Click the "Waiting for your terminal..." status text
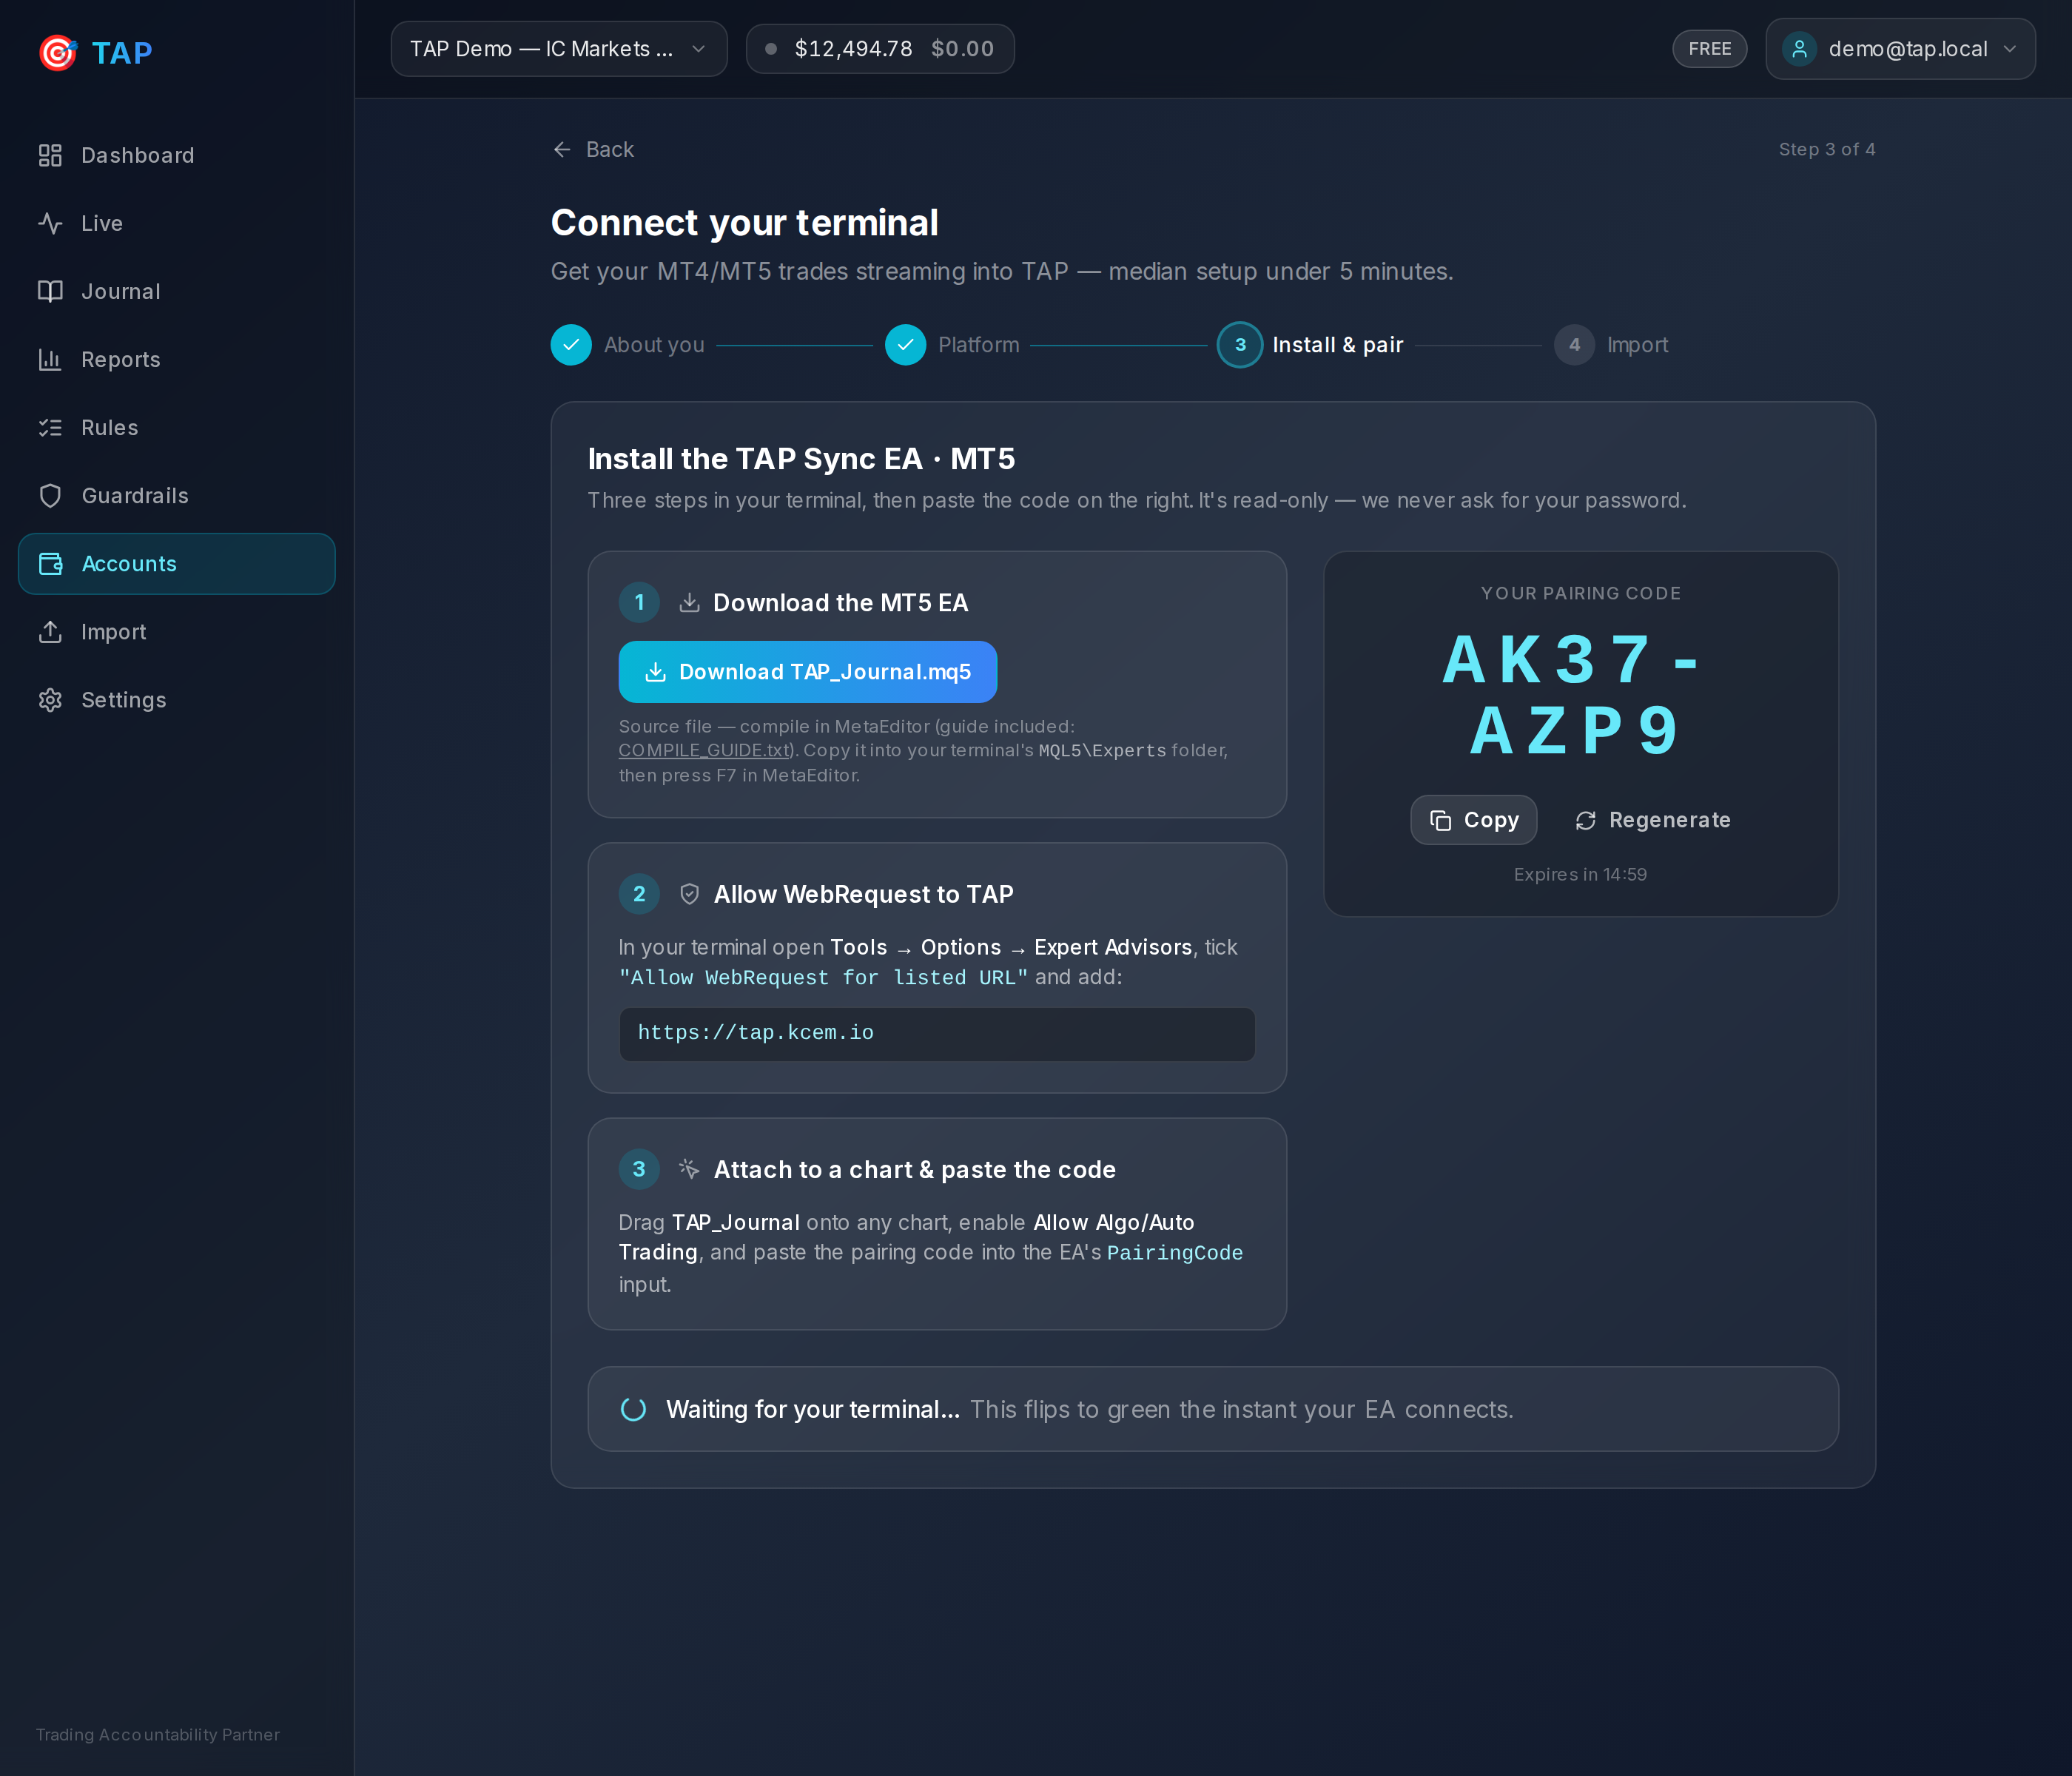2072x1776 pixels. pos(813,1409)
